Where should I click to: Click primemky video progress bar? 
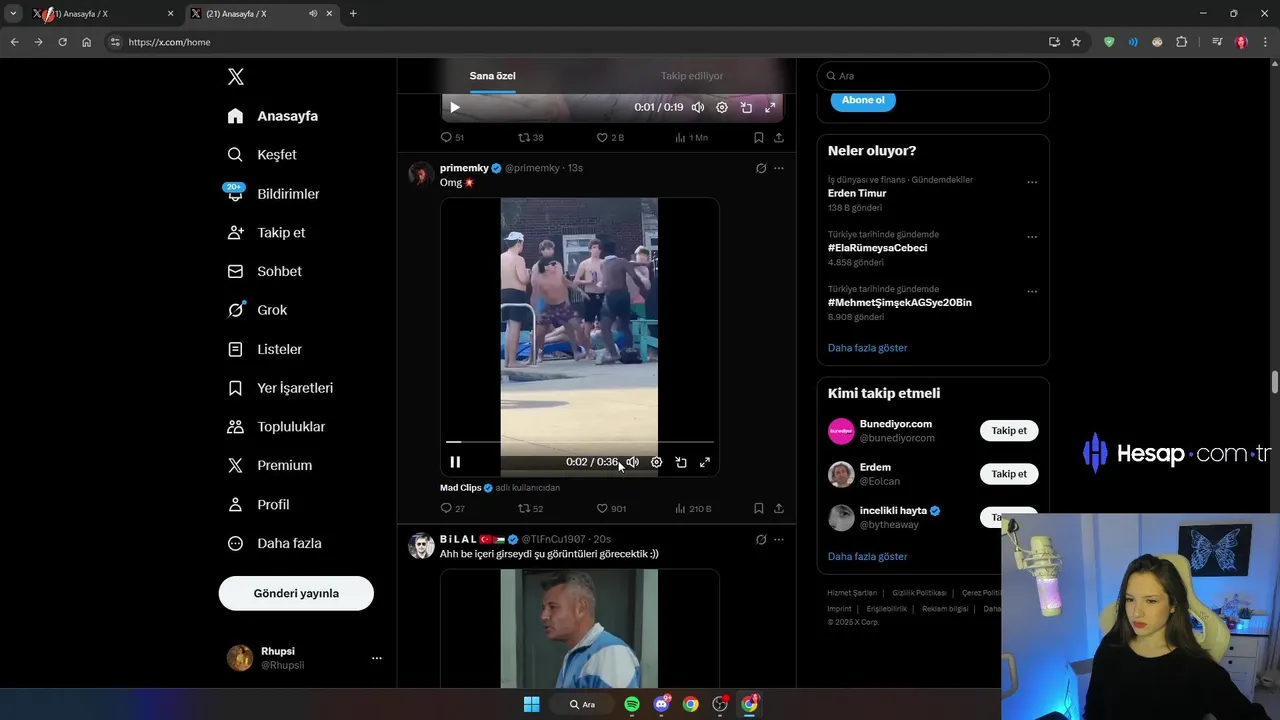tap(580, 441)
